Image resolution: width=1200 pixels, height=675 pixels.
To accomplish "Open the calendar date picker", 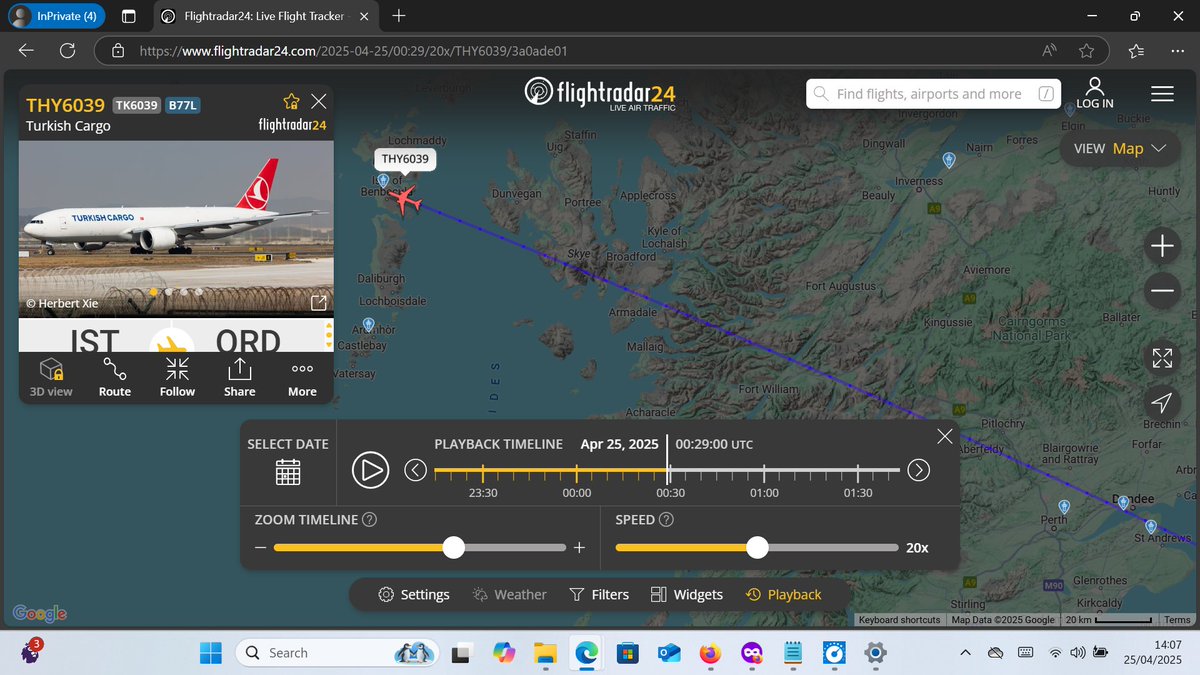I will click(288, 471).
